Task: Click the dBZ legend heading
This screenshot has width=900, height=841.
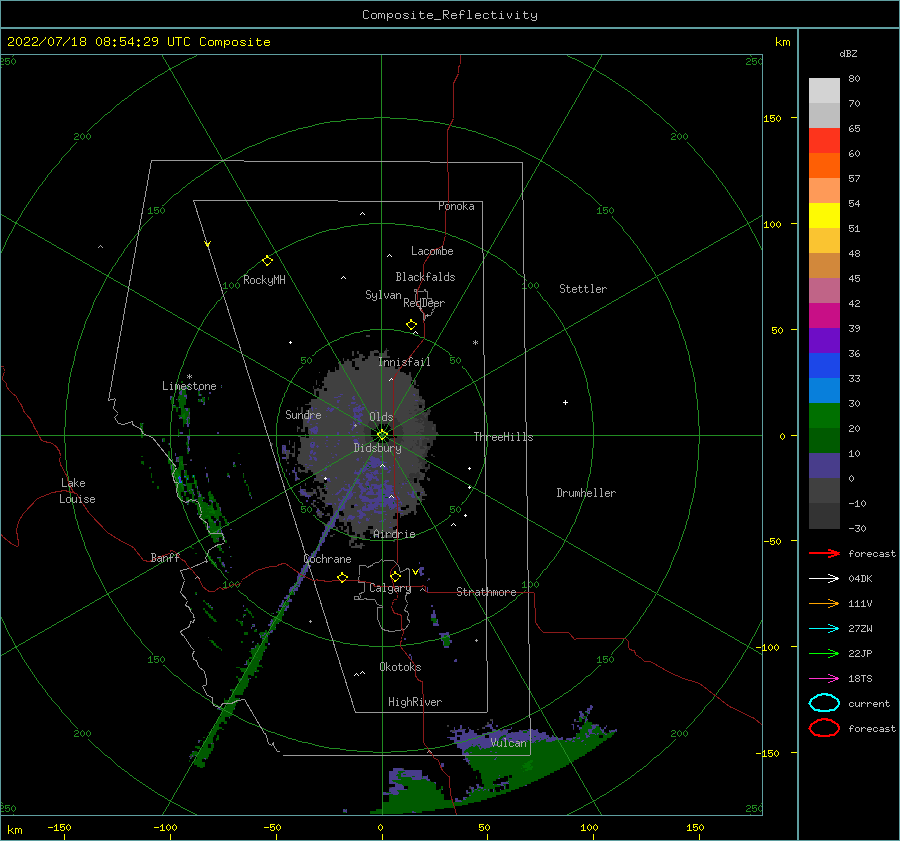Action: tap(848, 53)
